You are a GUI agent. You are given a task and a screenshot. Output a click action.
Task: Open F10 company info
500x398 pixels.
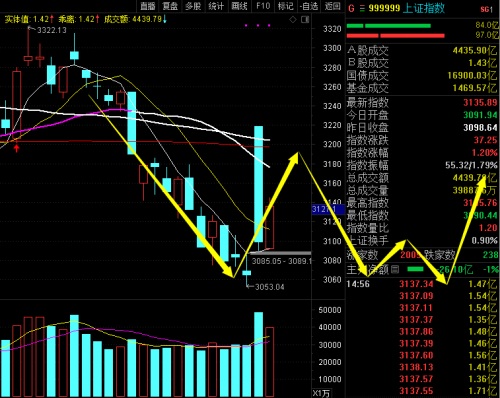[x=263, y=6]
